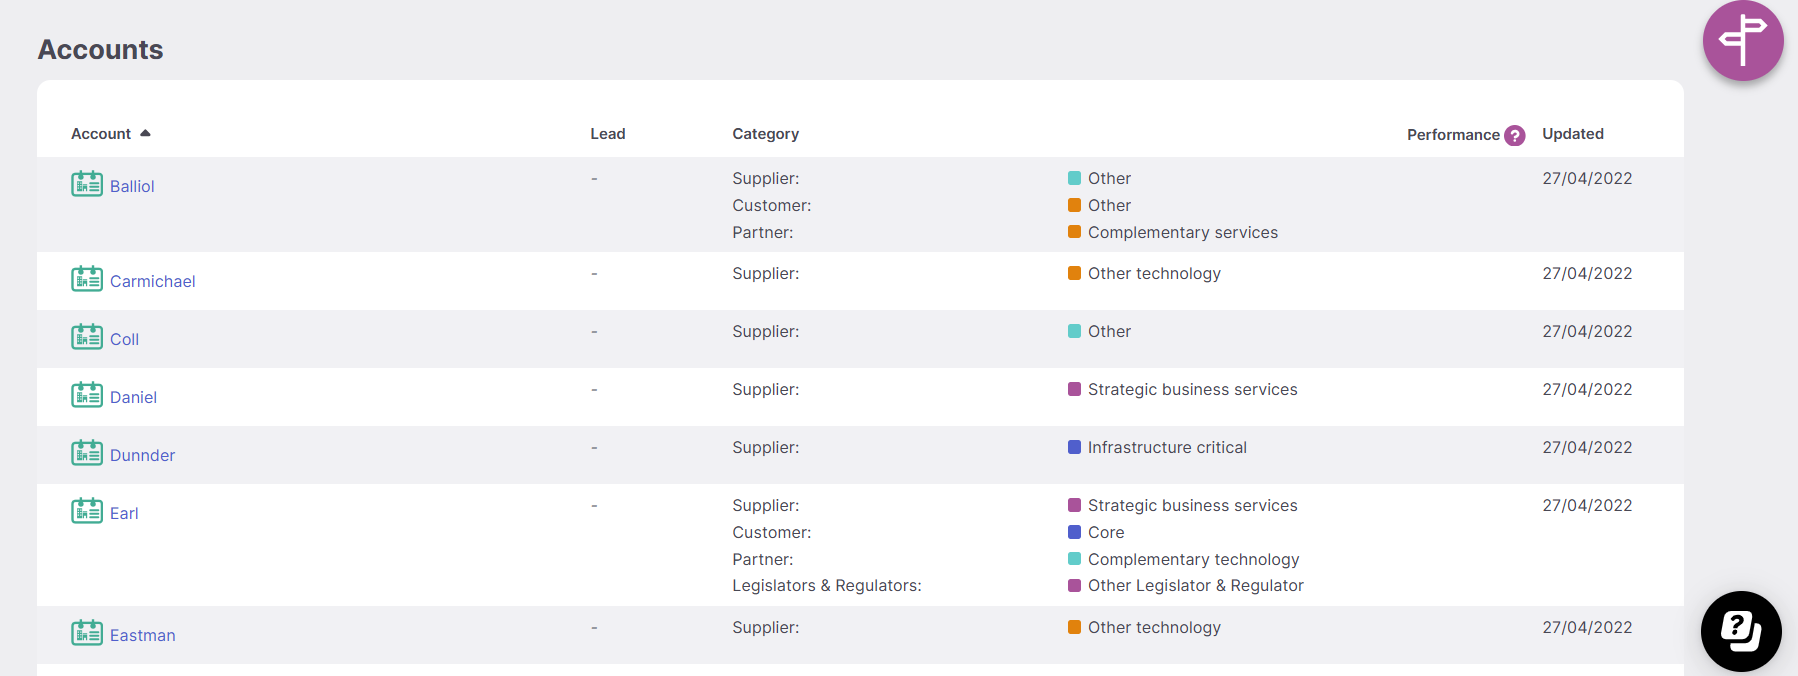Select Earl's 'Core' customer category text
Image resolution: width=1798 pixels, height=676 pixels.
pyautogui.click(x=1106, y=532)
